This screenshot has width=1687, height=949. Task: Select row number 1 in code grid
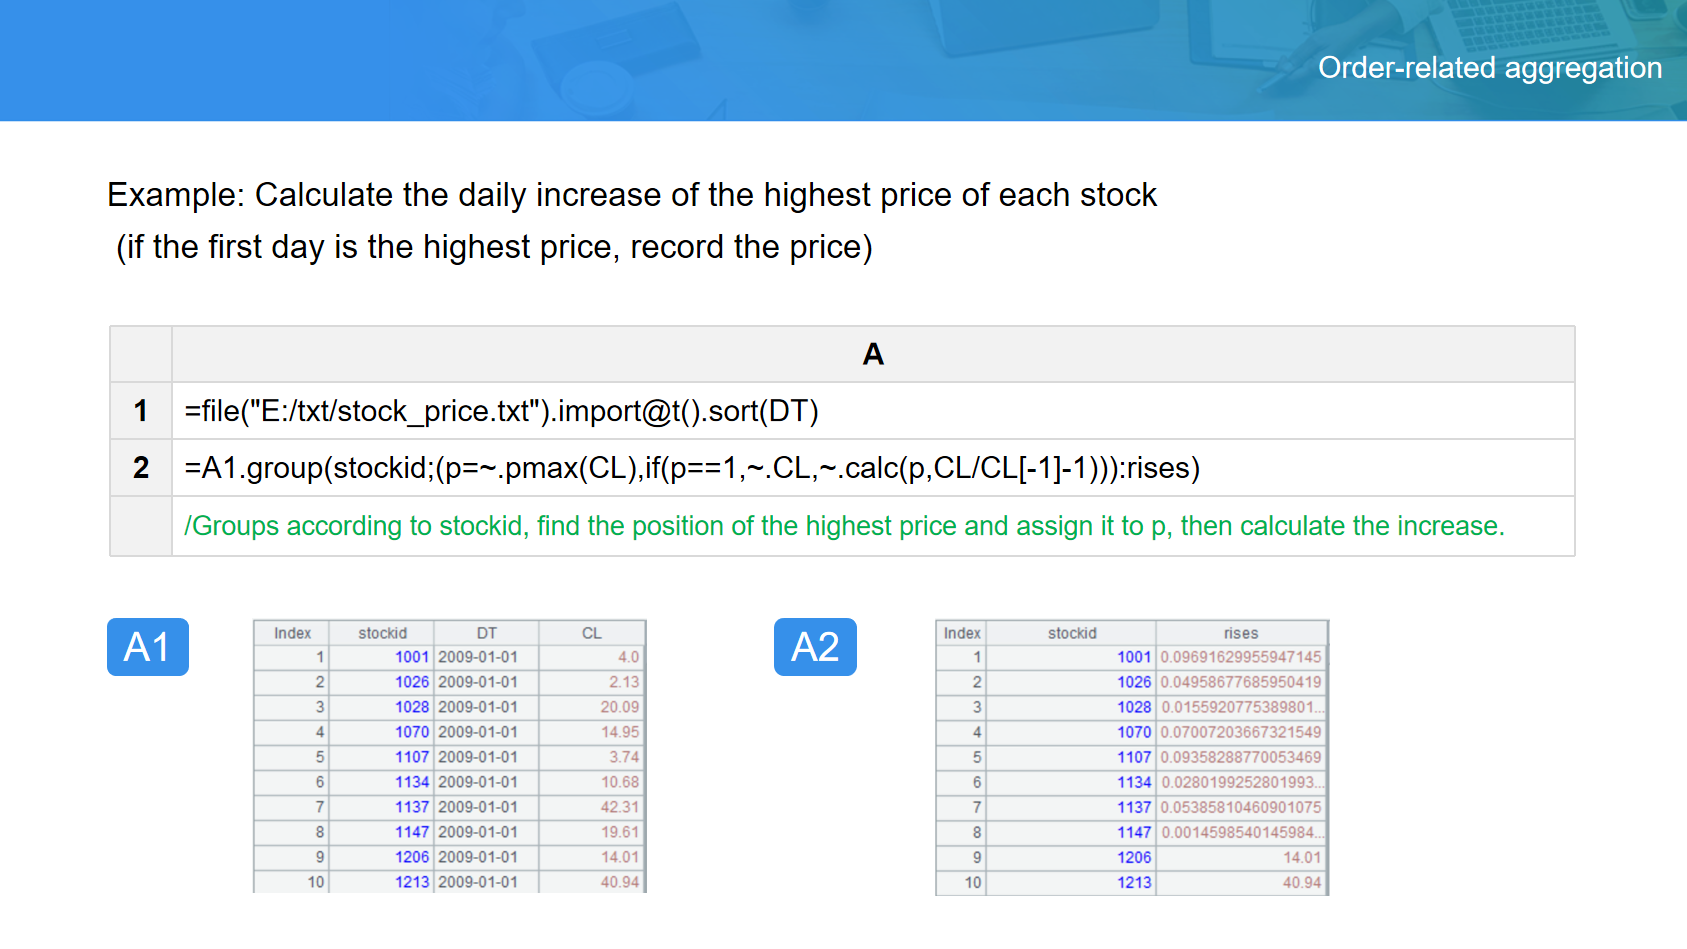coord(141,411)
